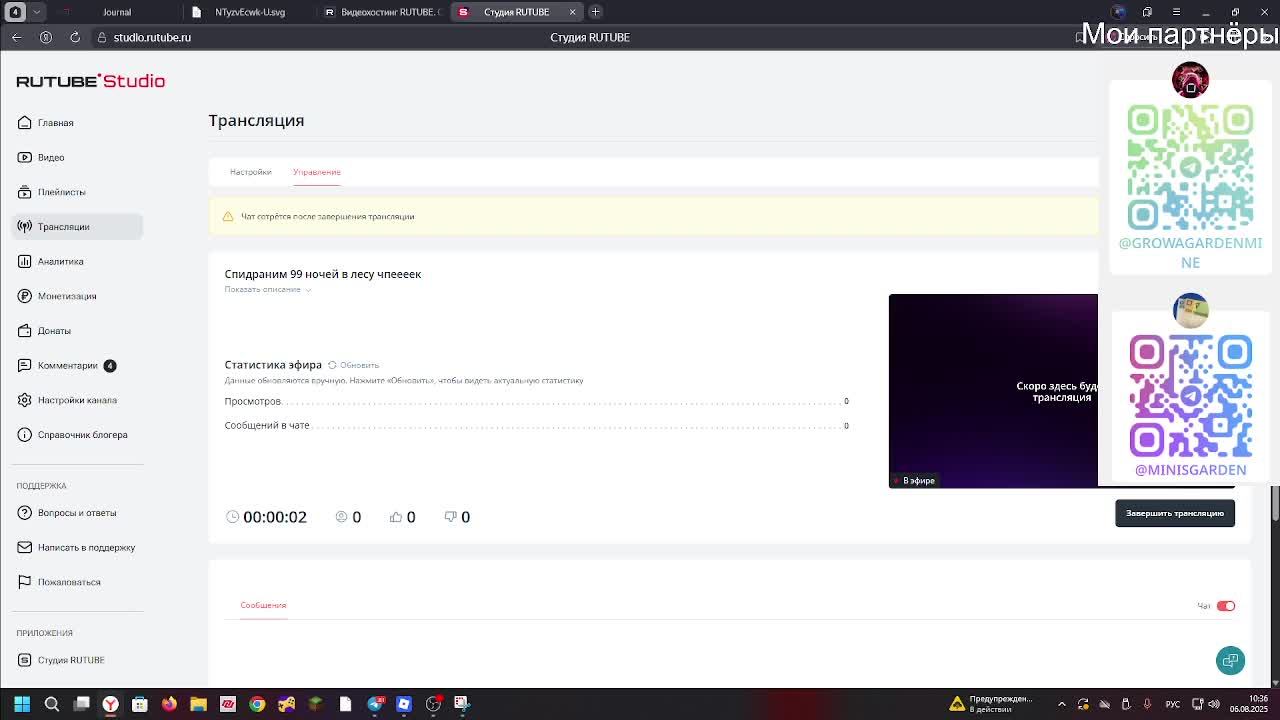Click the address bar with studio.rutube.ru

tap(152, 37)
